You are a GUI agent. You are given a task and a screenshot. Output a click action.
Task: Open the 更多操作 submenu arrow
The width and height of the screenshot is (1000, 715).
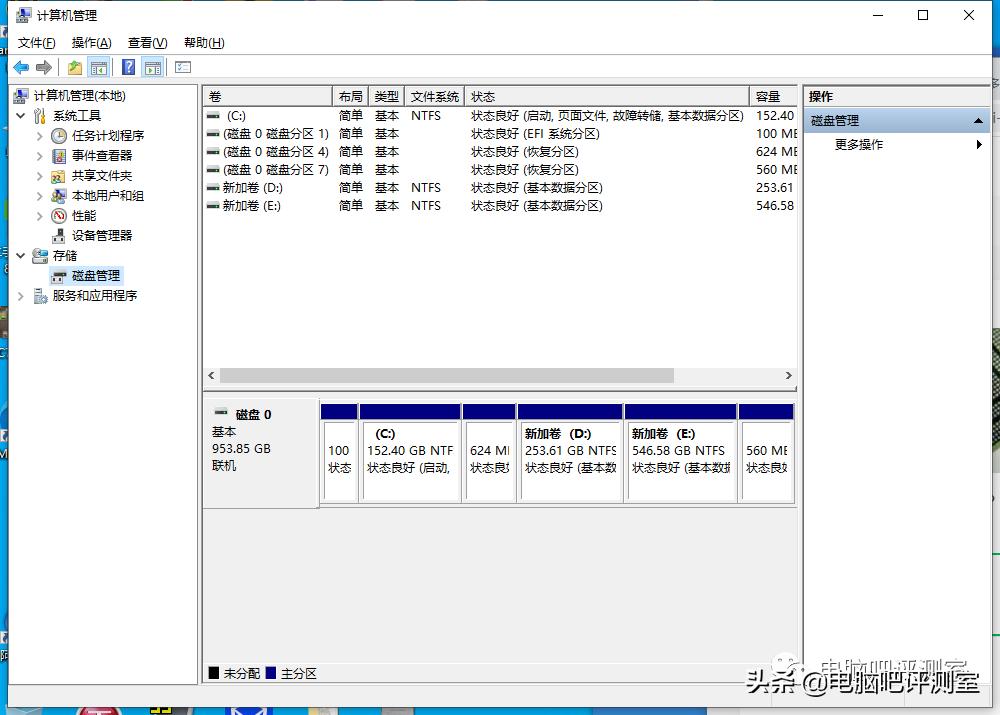(x=979, y=145)
